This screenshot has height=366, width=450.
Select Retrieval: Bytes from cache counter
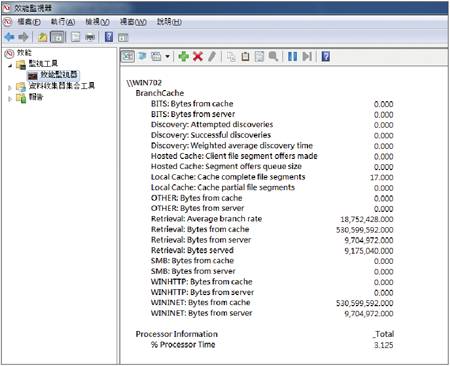point(200,229)
